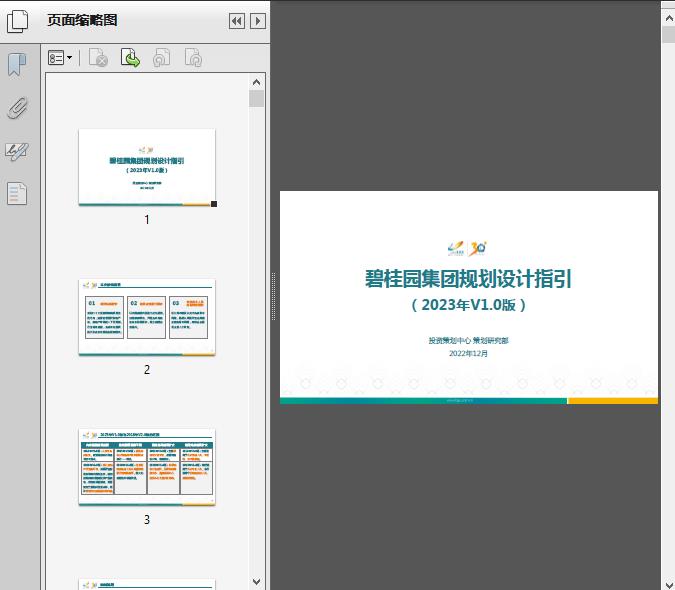This screenshot has height=590, width=675.
Task: Click the document scrollbar thumb
Action: (669, 34)
